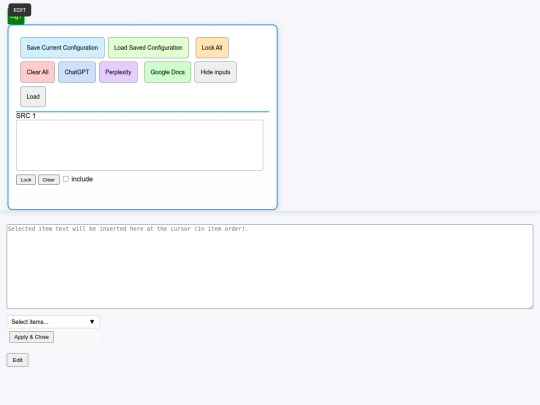Click the bottom Edit button

tap(17, 360)
